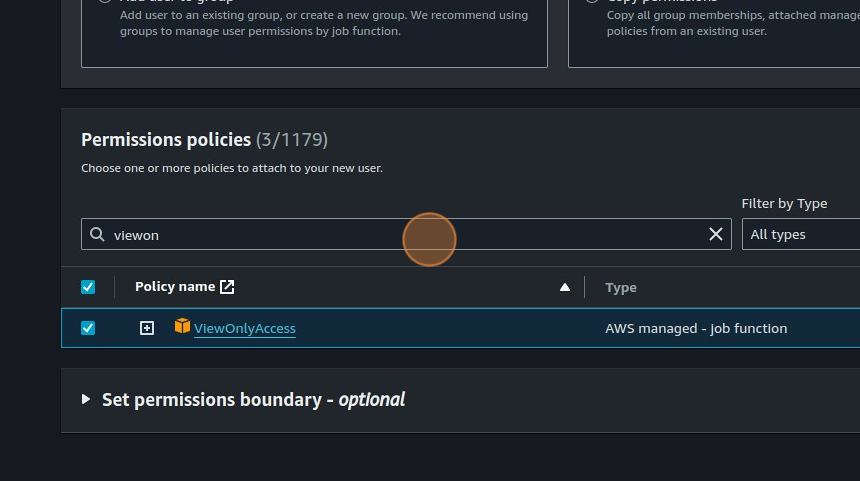Uncheck the ViewOnlyAccess policy checkbox

(x=88, y=328)
